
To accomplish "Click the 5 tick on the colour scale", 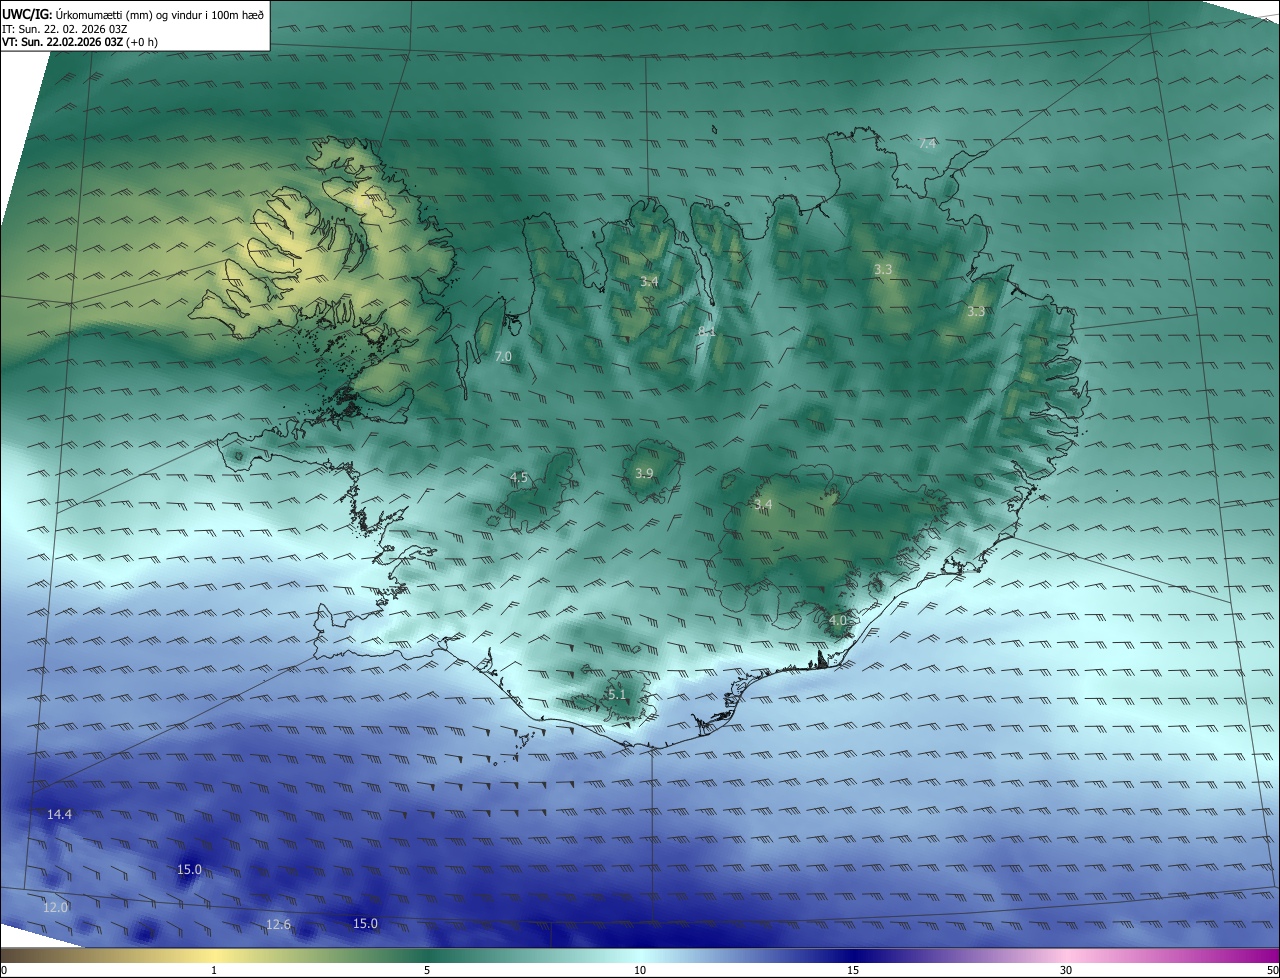I will [427, 970].
